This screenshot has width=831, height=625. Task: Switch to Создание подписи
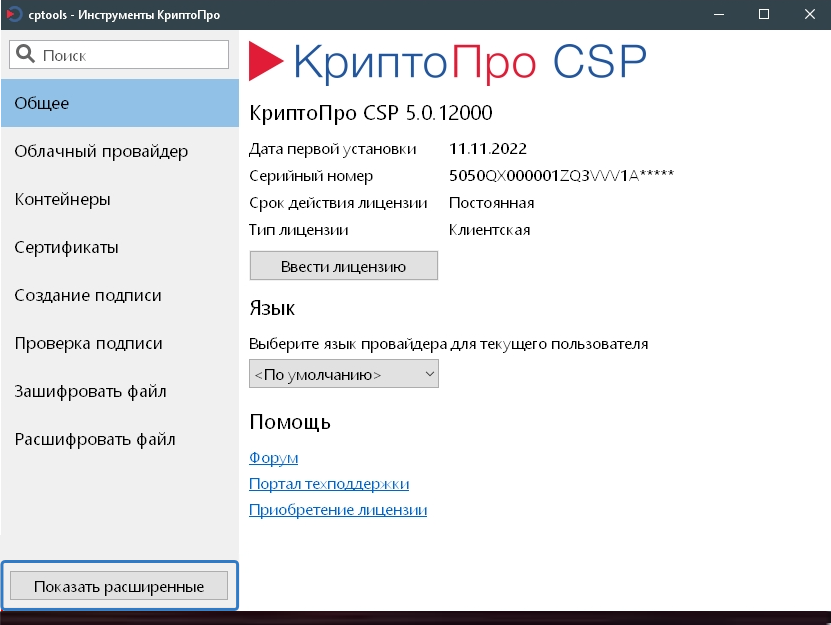[120, 295]
